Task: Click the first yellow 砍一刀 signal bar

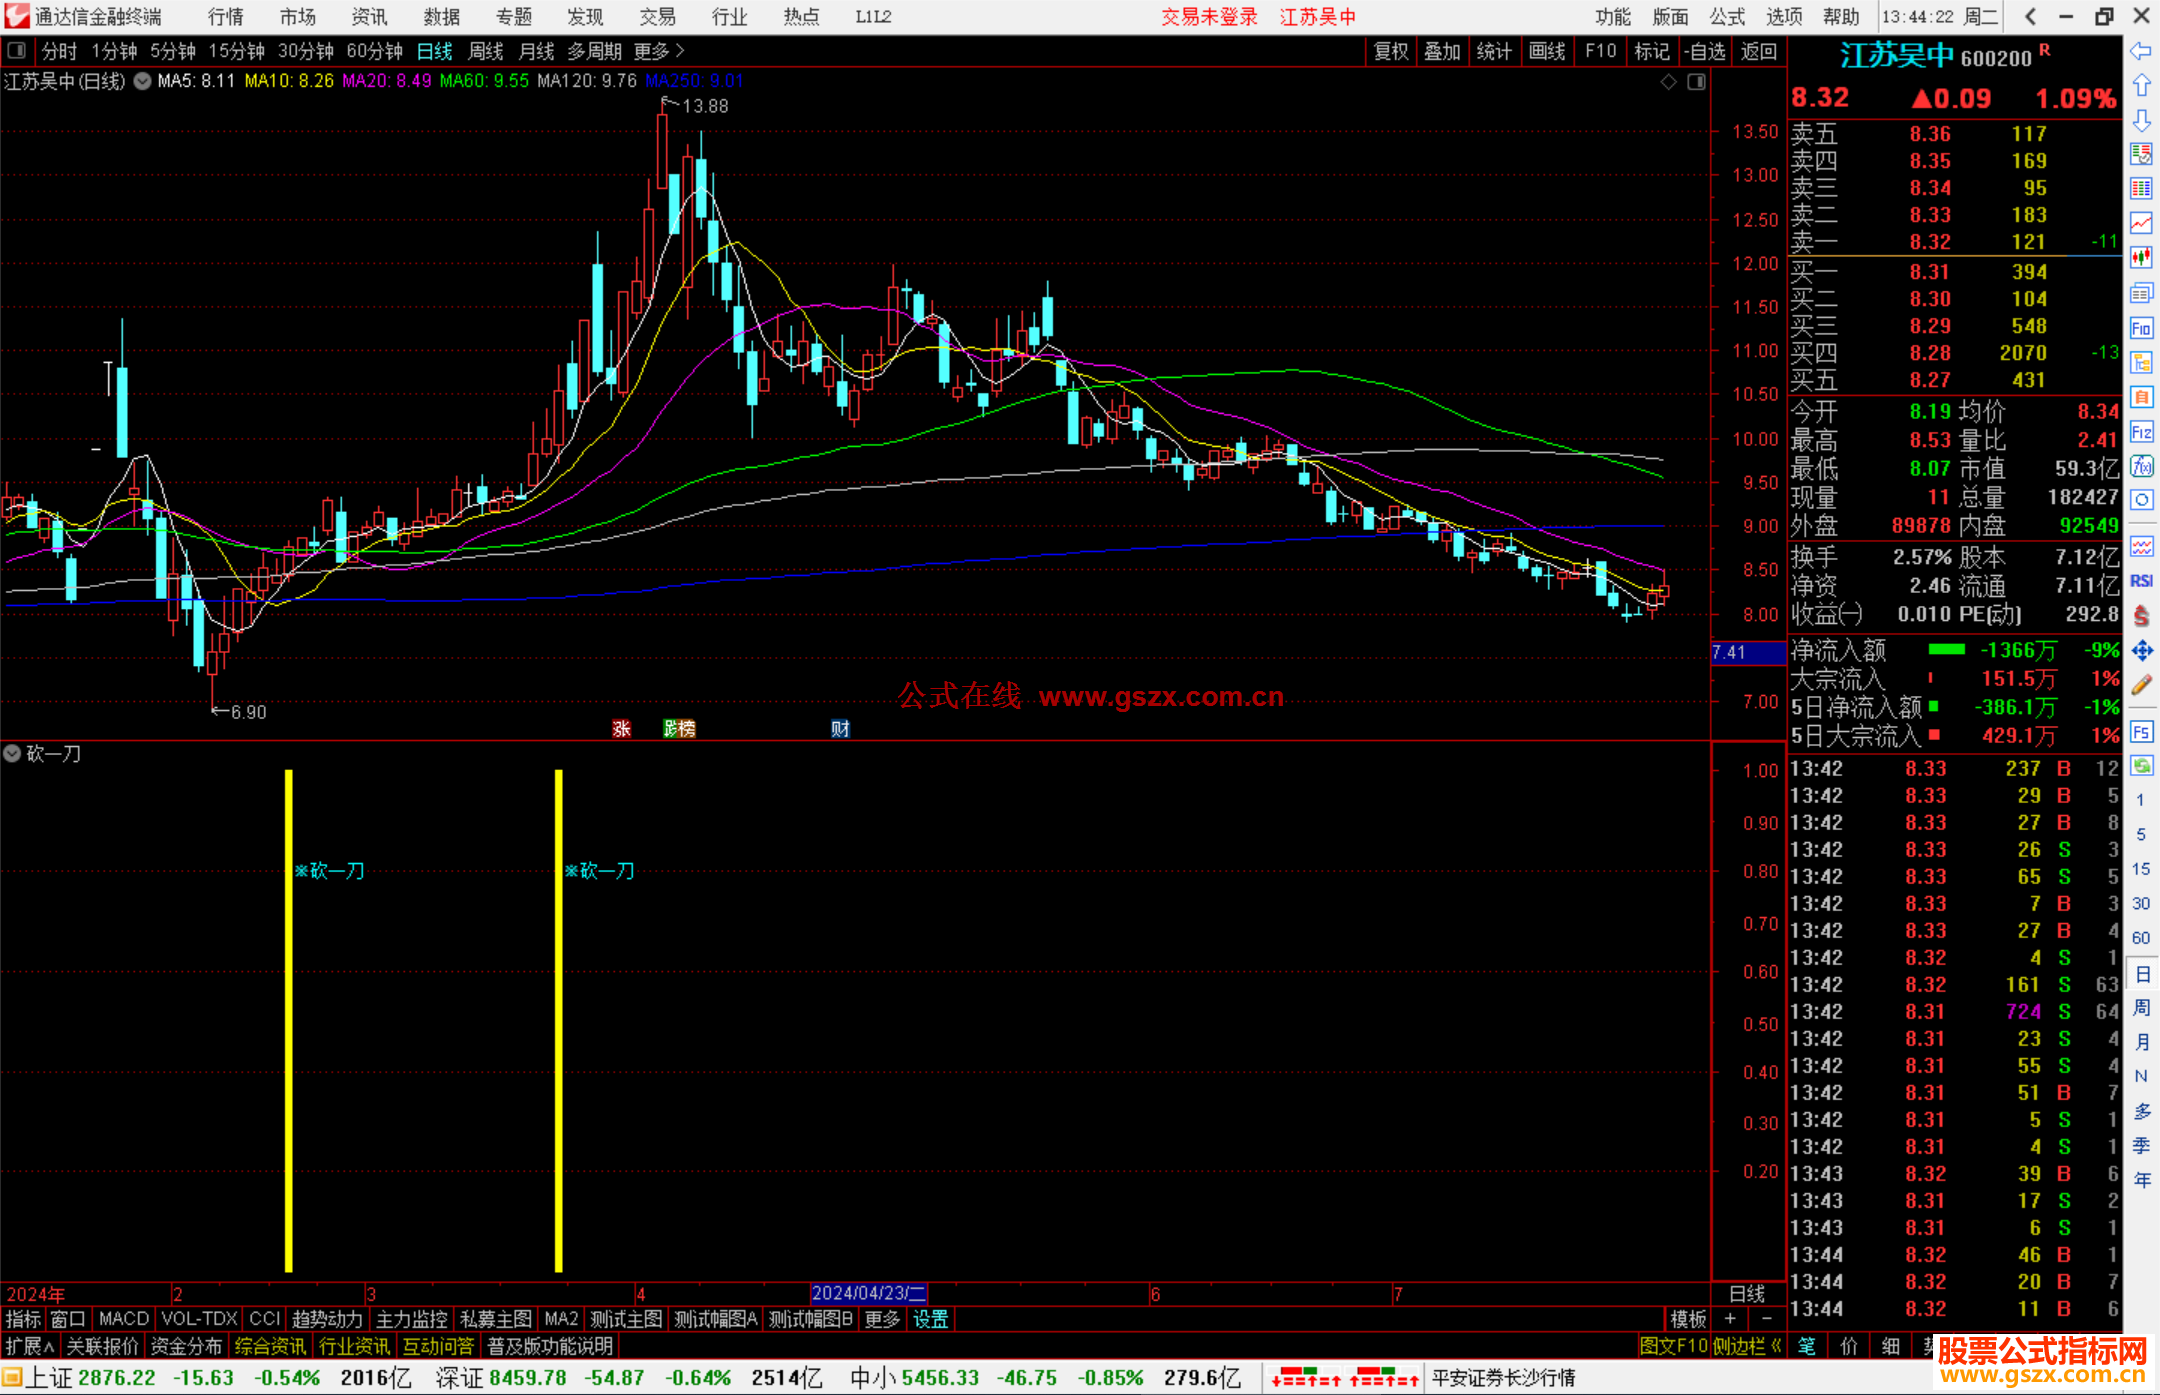Action: pyautogui.click(x=288, y=1020)
